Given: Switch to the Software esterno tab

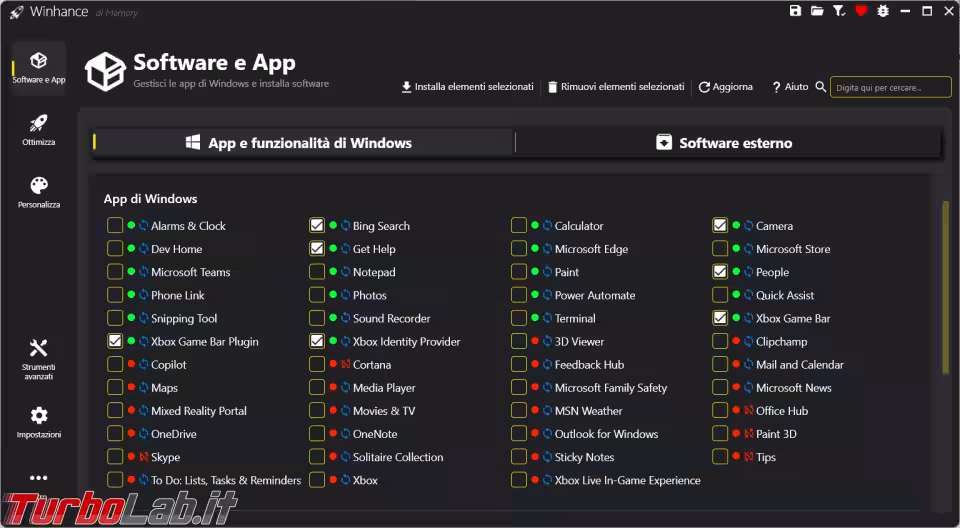Looking at the screenshot, I should click(x=725, y=143).
